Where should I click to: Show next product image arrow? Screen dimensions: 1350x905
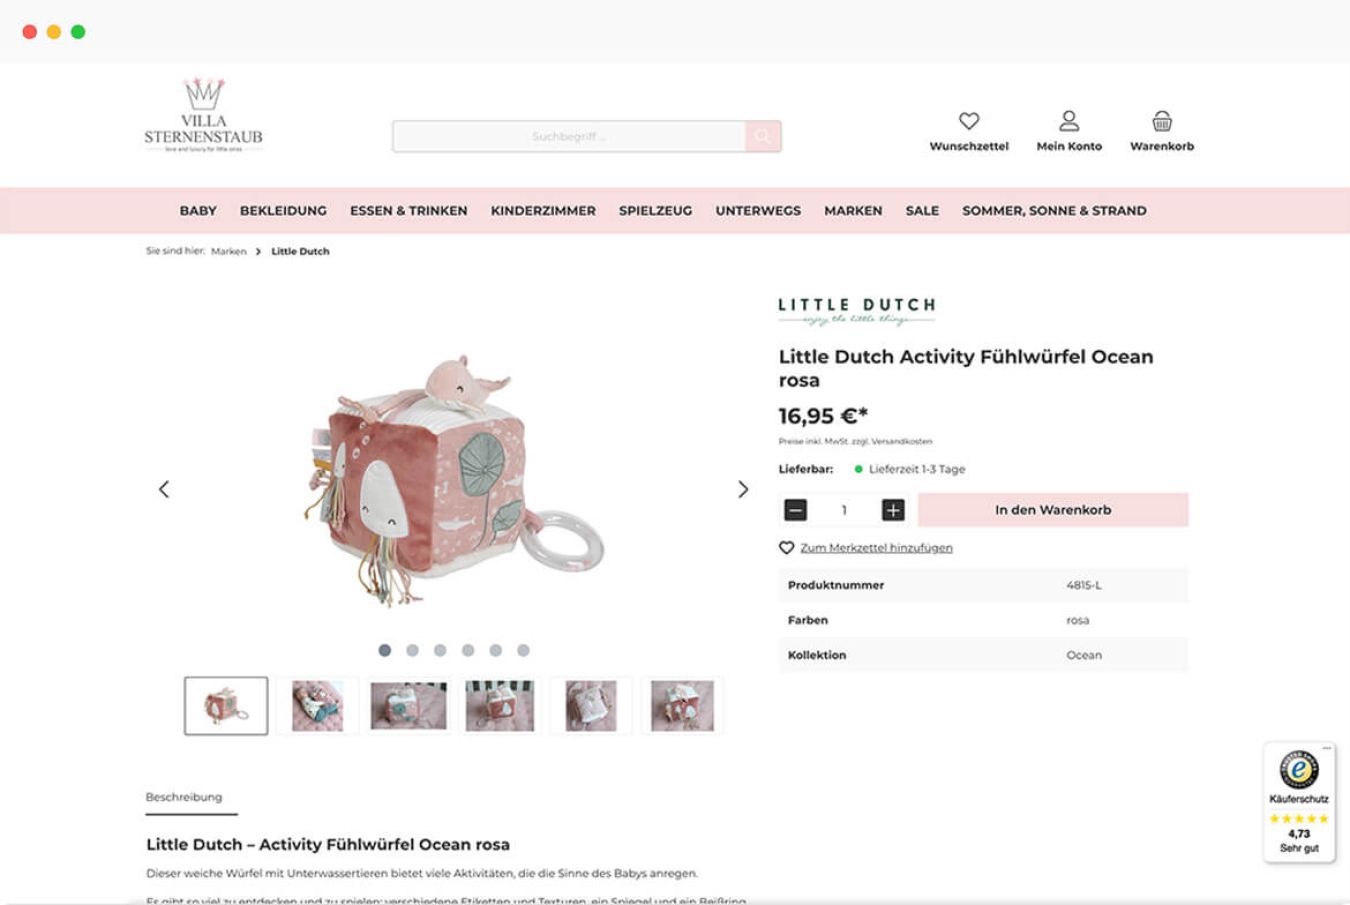pos(743,489)
